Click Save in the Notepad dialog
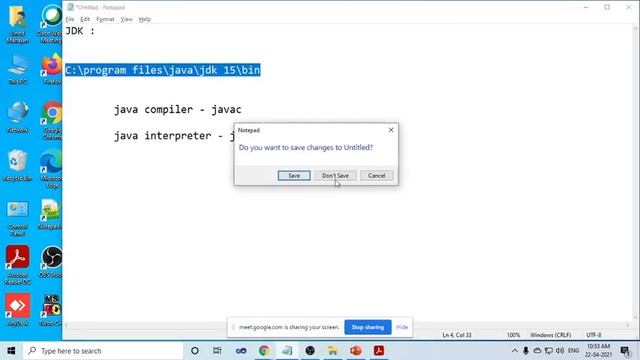Screen dimensions: 640x360 click(x=294, y=176)
